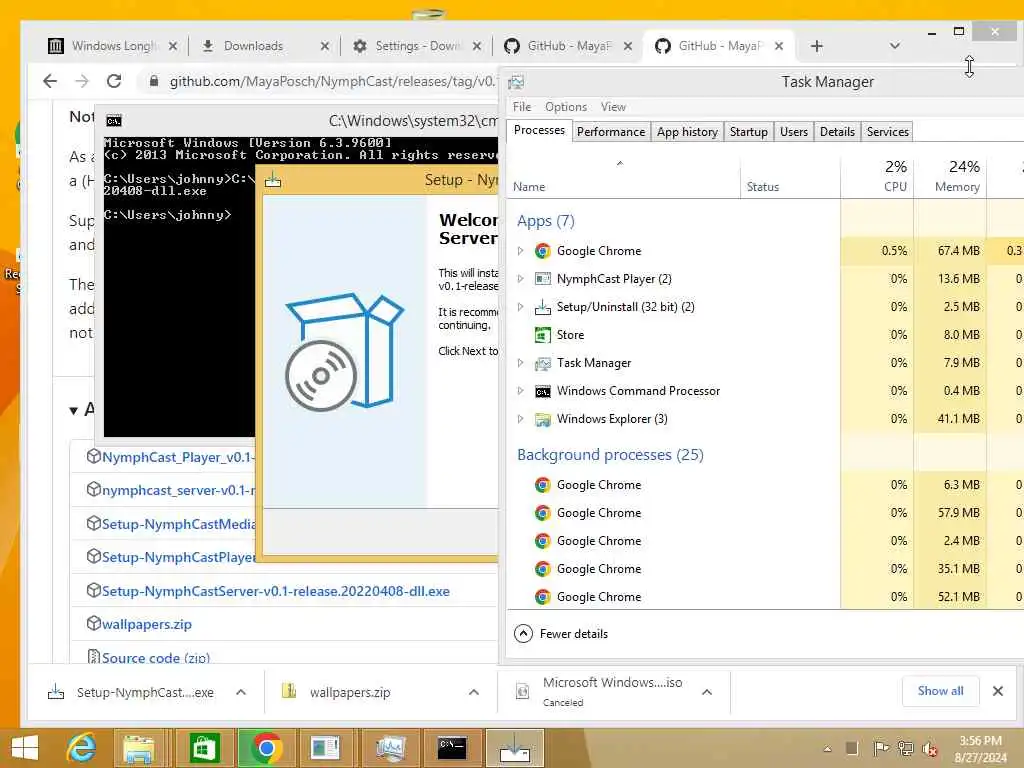The height and width of the screenshot is (768, 1024).
Task: Switch to Command Prompt via taskbar icon
Action: pos(452,748)
